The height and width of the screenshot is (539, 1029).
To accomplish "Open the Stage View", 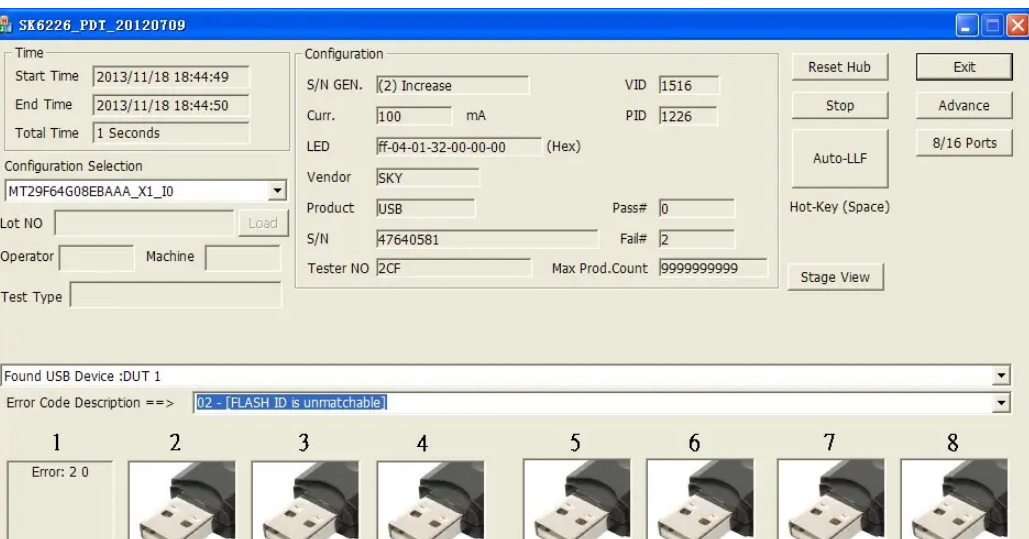I will click(826, 278).
